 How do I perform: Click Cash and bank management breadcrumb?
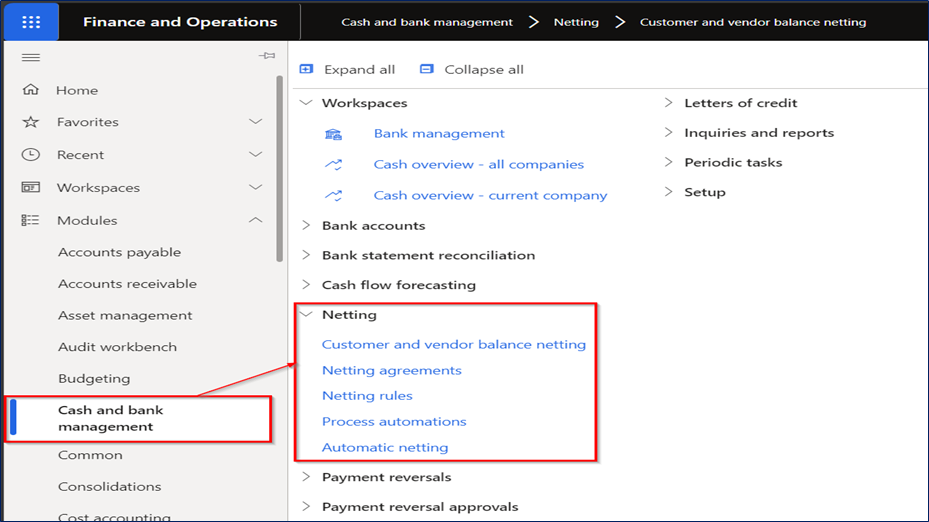click(427, 23)
